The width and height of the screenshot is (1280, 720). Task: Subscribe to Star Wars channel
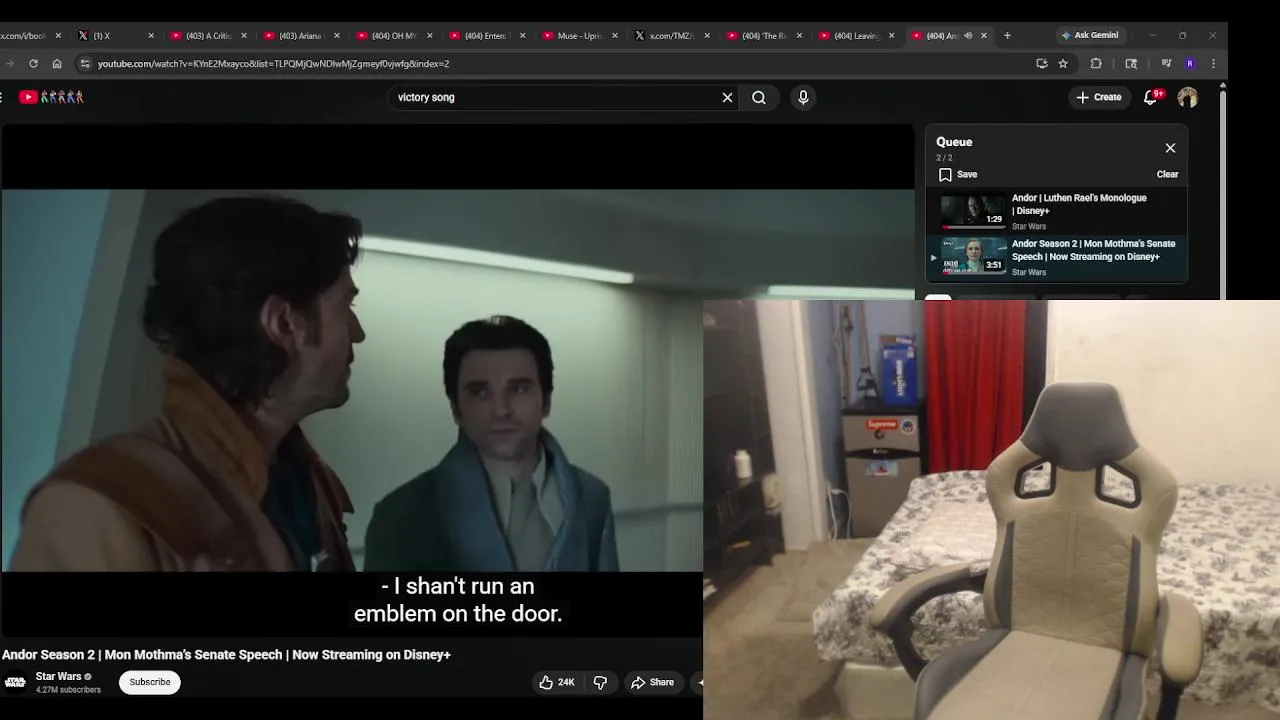tap(150, 682)
